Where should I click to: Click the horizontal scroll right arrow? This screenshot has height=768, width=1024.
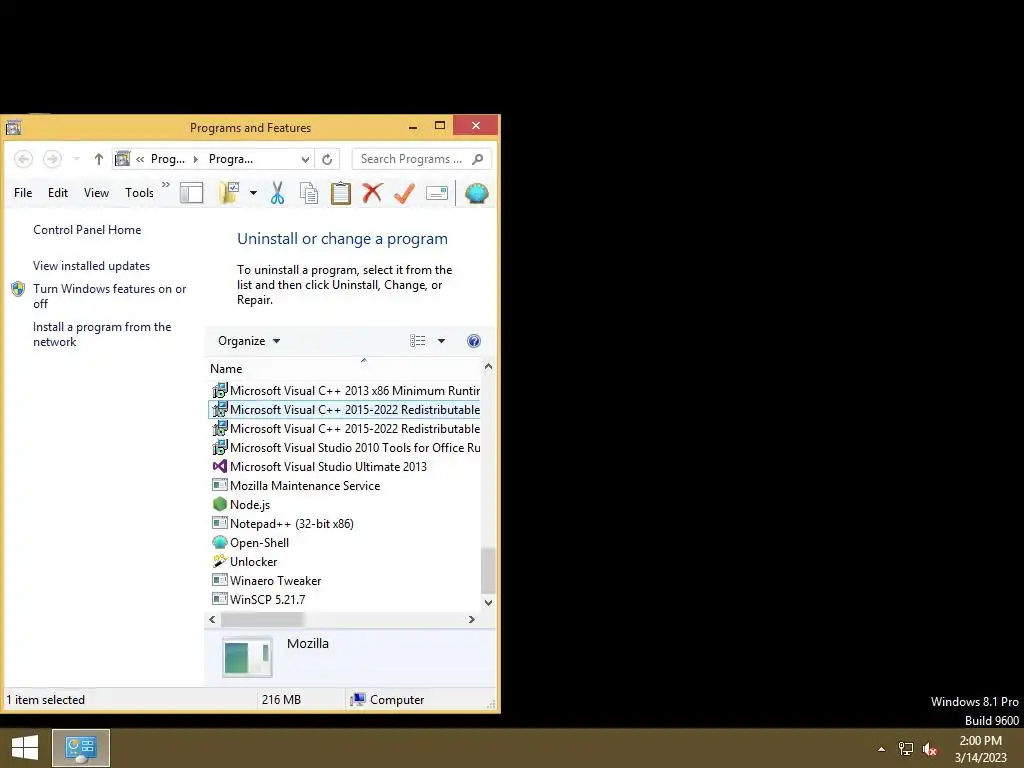(x=472, y=619)
